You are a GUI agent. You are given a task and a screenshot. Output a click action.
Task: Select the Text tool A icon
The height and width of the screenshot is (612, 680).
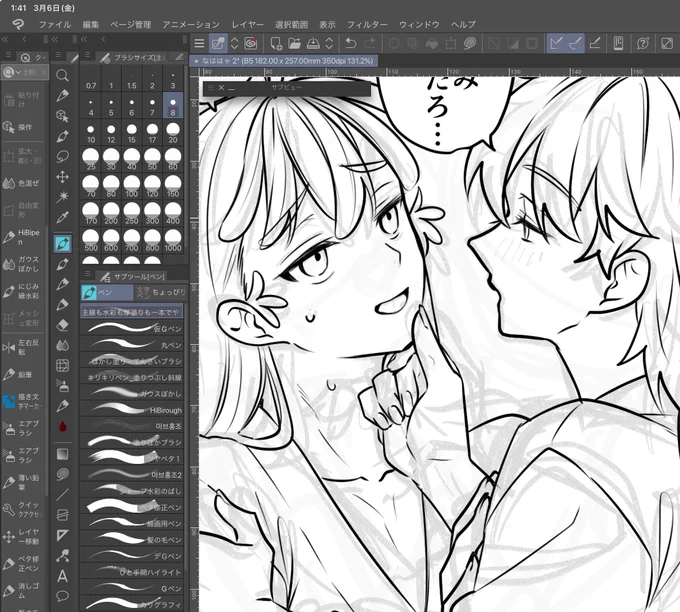coord(62,576)
